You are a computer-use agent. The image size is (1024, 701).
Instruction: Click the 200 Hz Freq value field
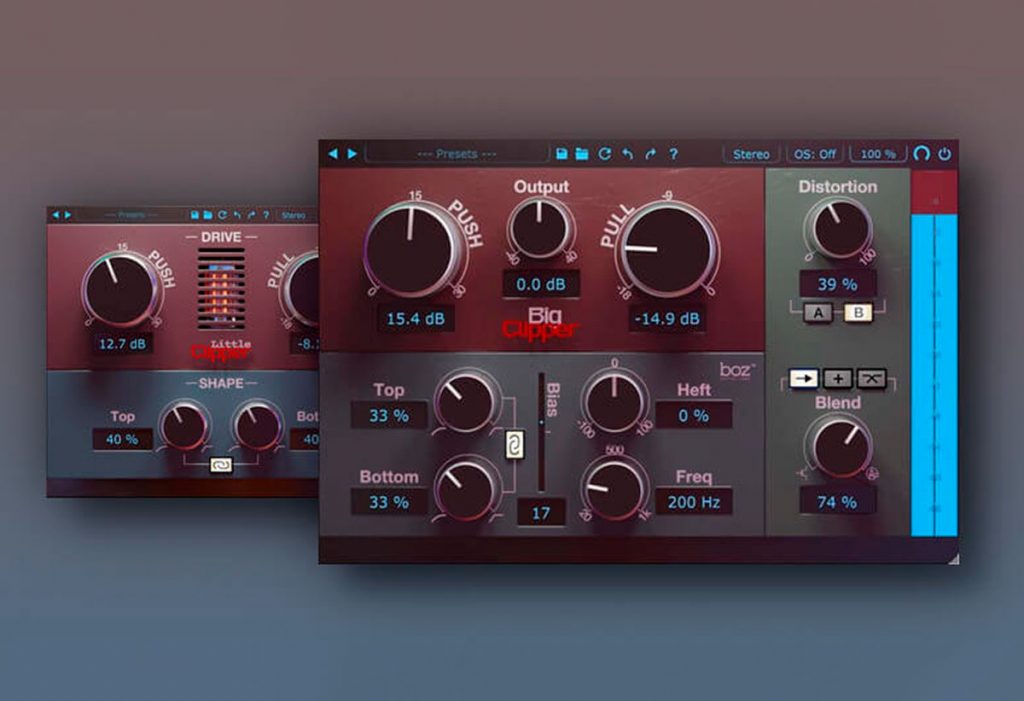[x=694, y=502]
